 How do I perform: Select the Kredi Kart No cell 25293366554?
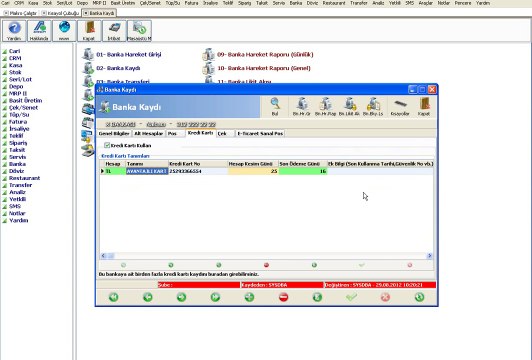click(198, 171)
